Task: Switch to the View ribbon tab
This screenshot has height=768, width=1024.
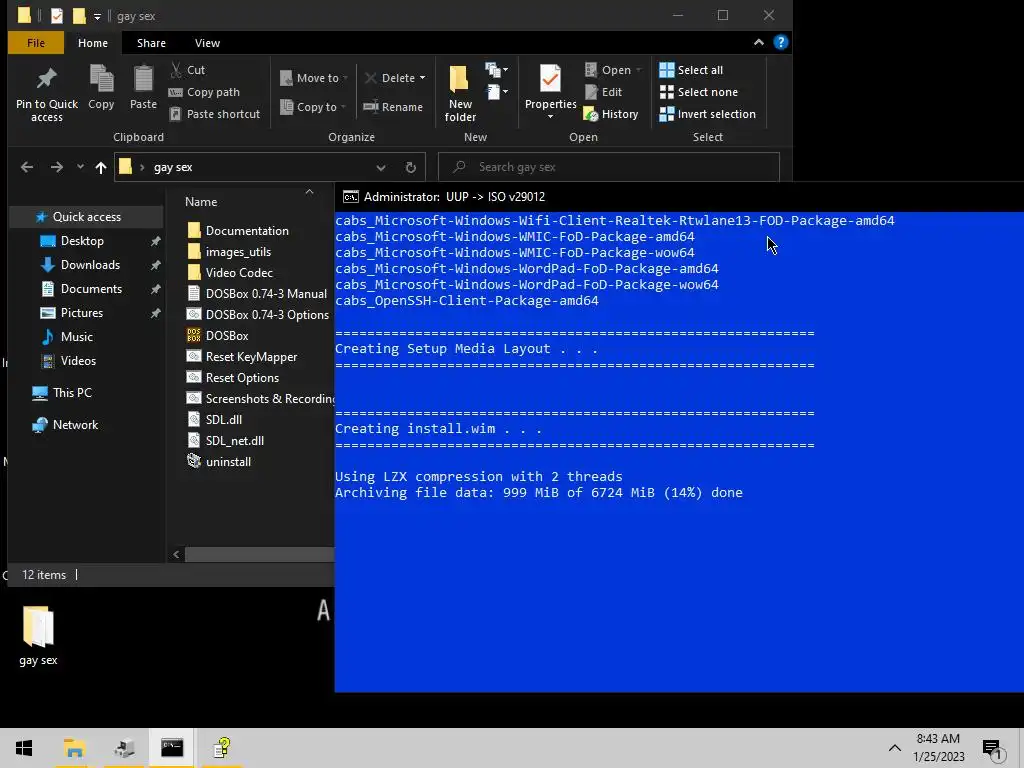Action: 207,43
